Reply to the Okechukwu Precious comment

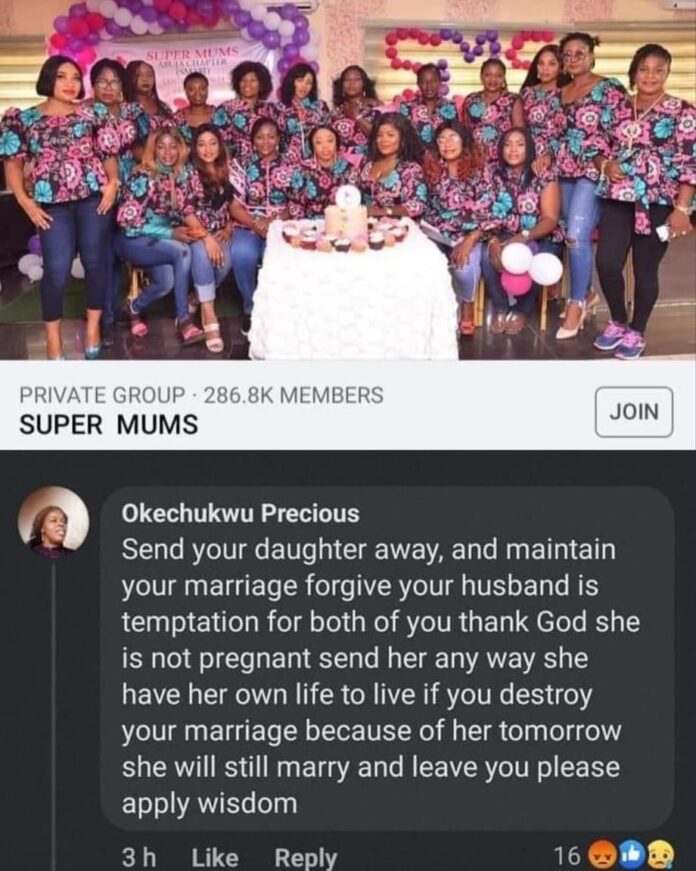pyautogui.click(x=306, y=857)
